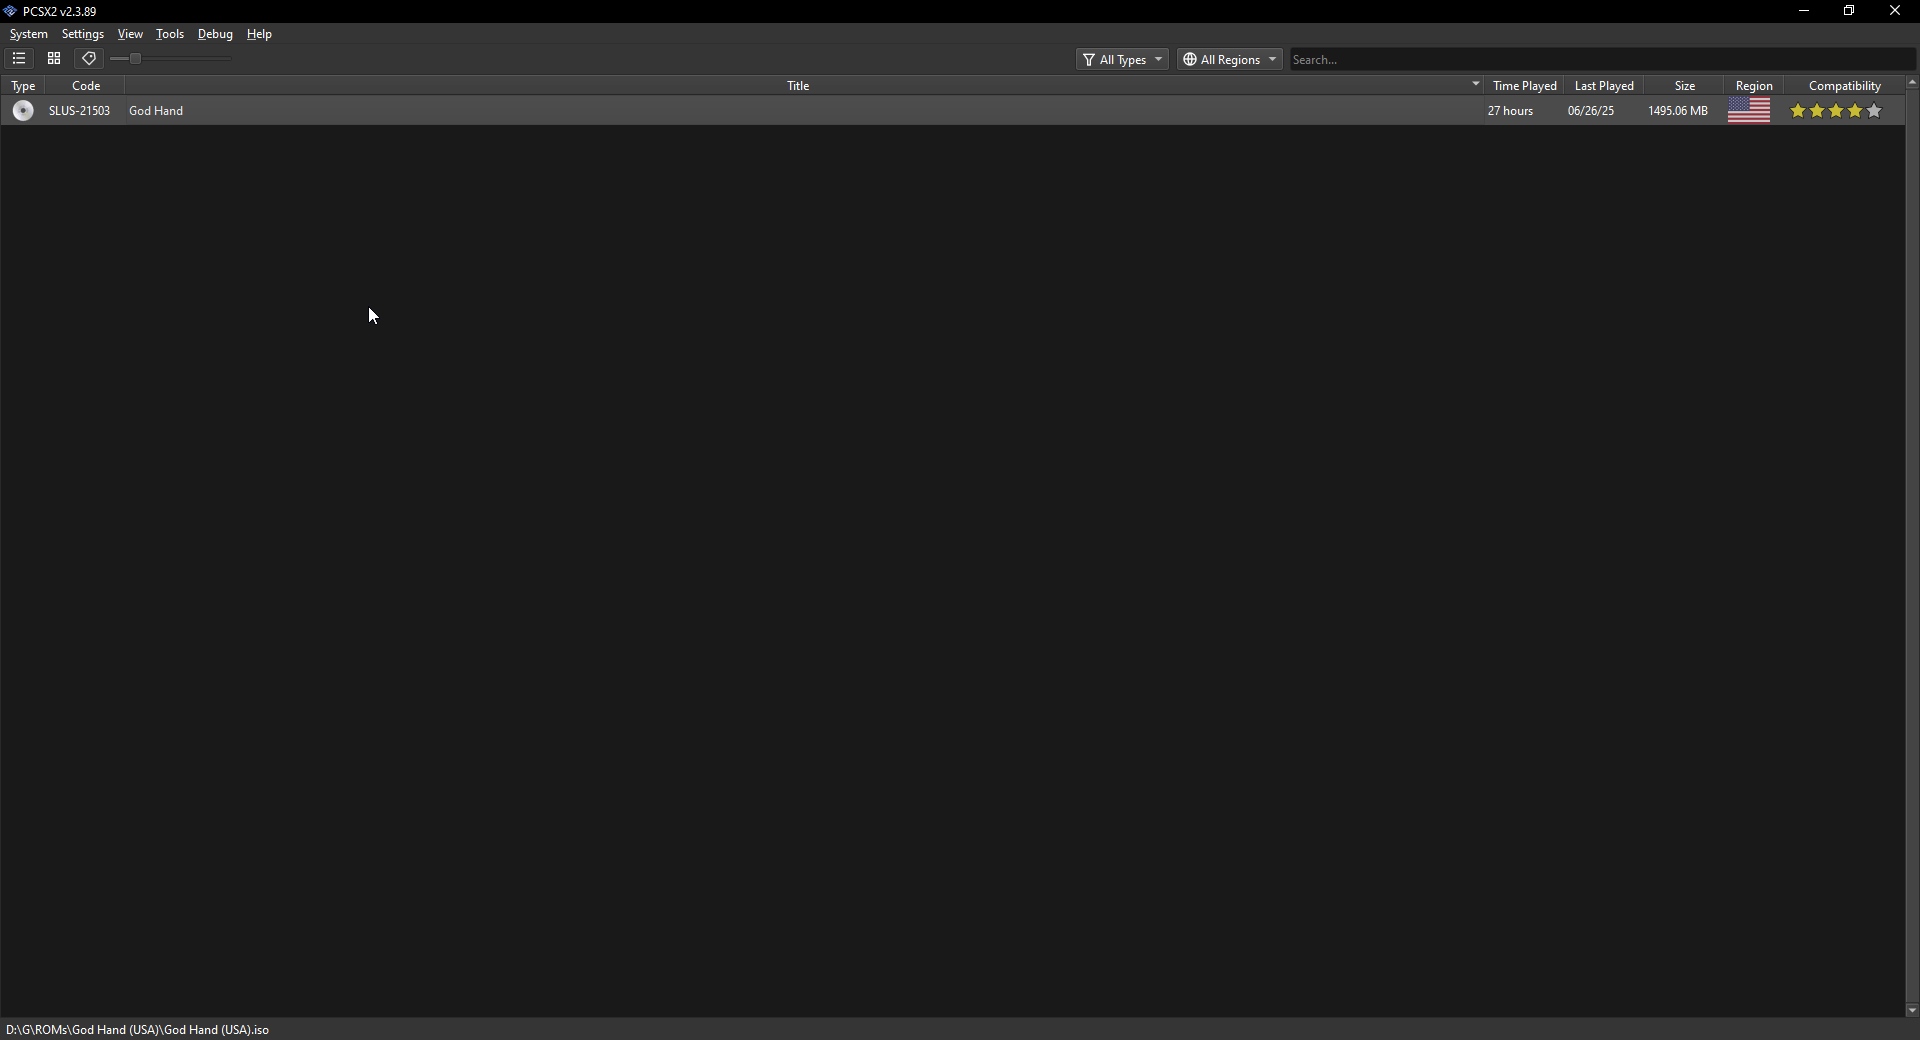The height and width of the screenshot is (1040, 1920).
Task: Open the Help menu
Action: coord(259,34)
